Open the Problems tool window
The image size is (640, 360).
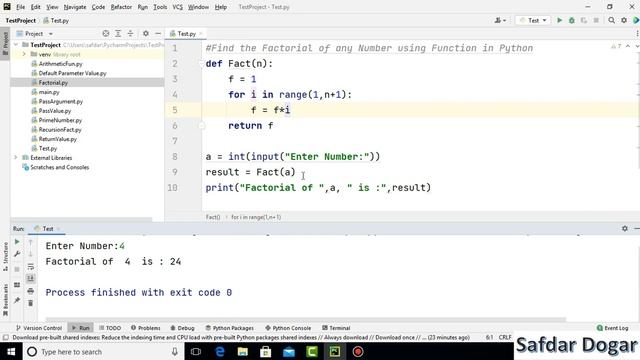(146, 328)
